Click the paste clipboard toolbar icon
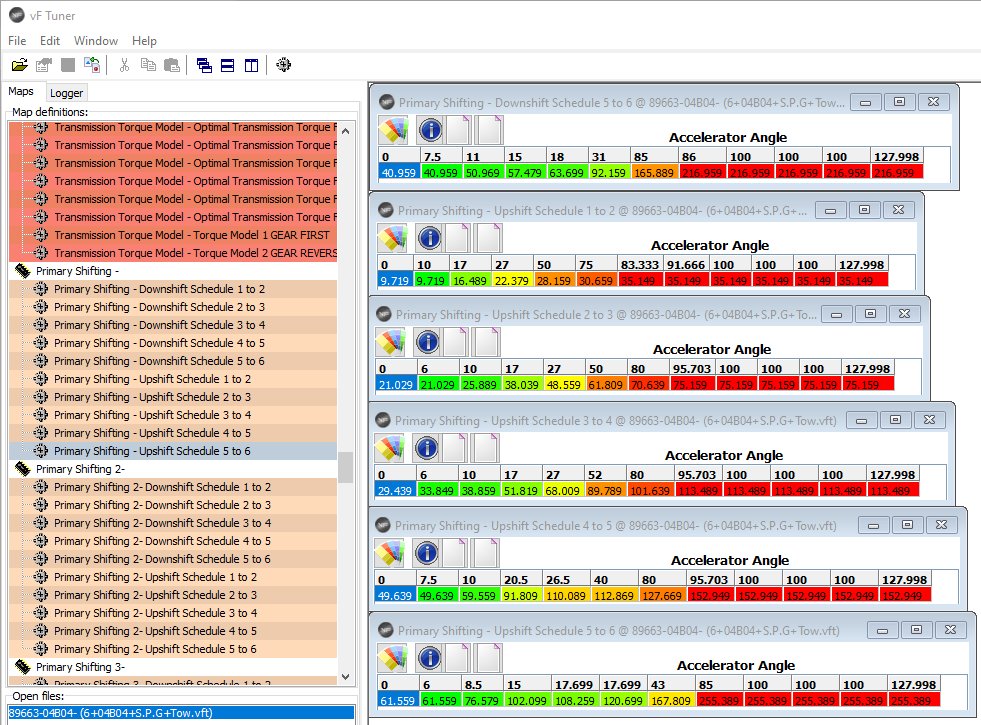The height and width of the screenshot is (725, 981). click(x=172, y=64)
